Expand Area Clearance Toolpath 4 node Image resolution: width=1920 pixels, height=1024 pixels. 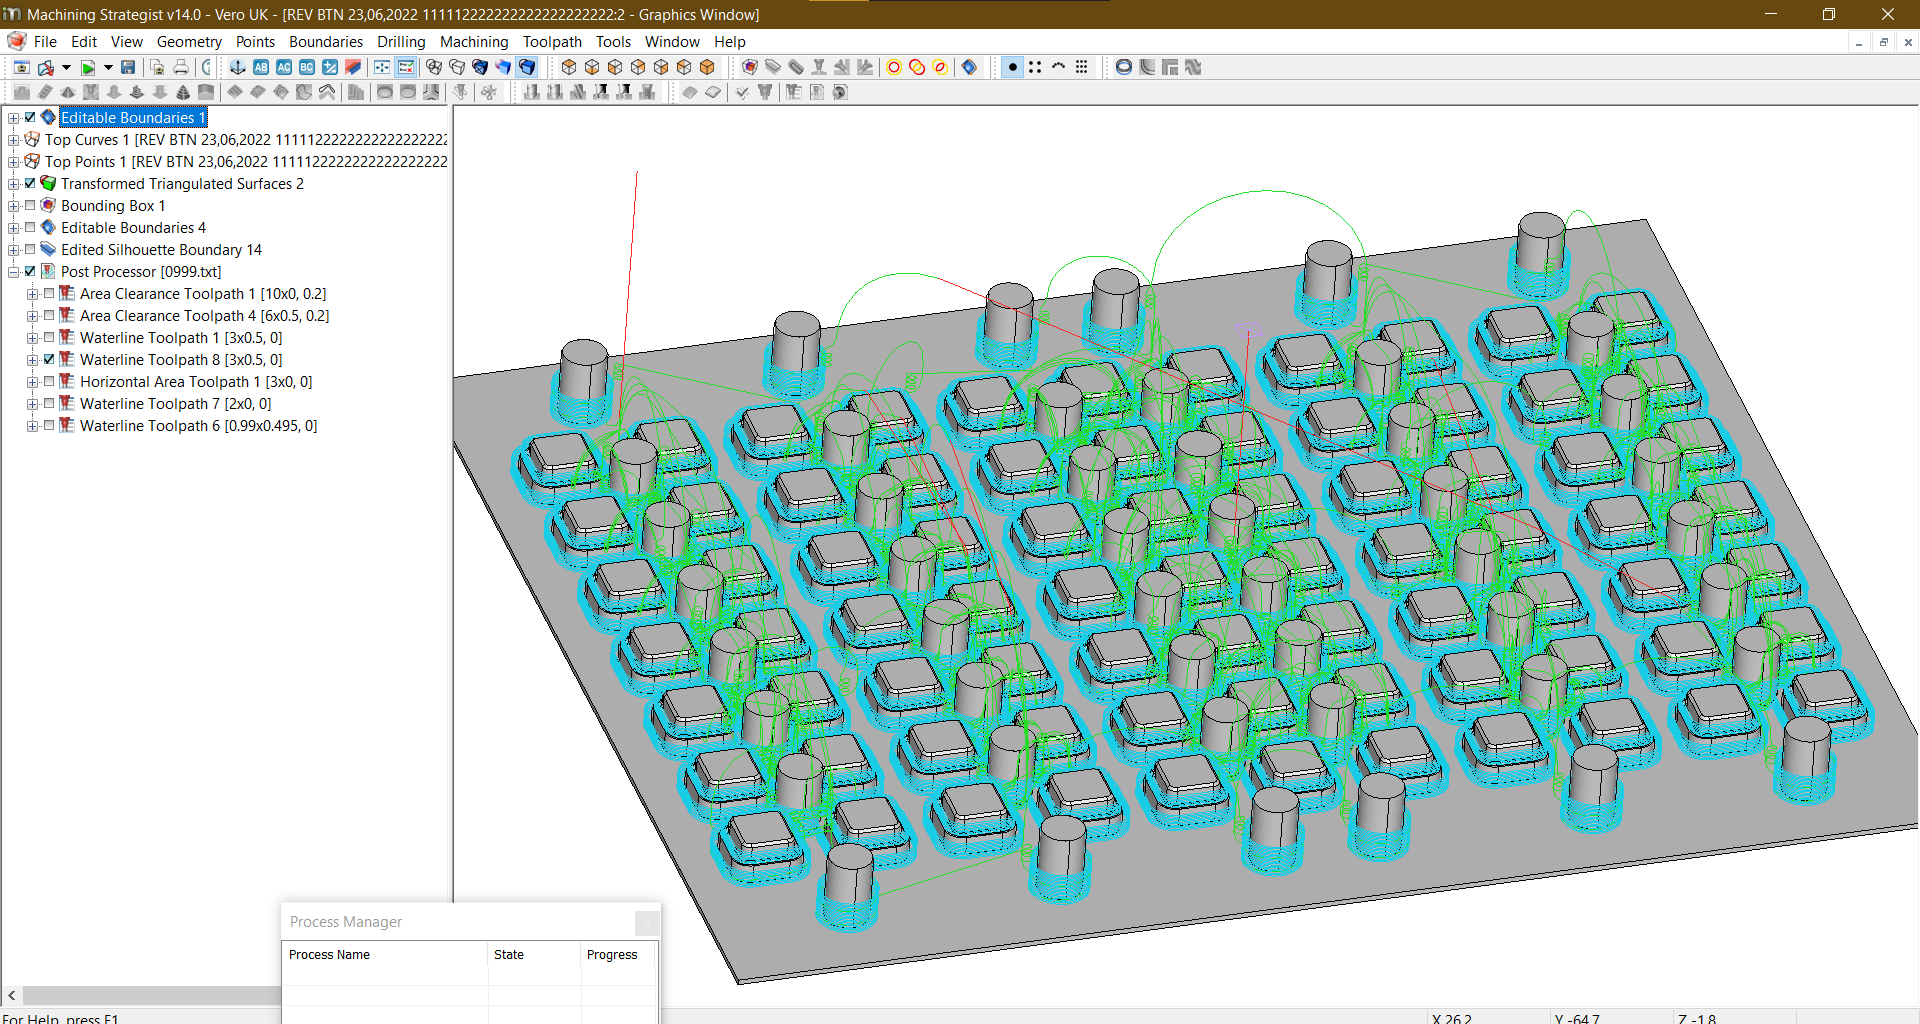point(32,316)
